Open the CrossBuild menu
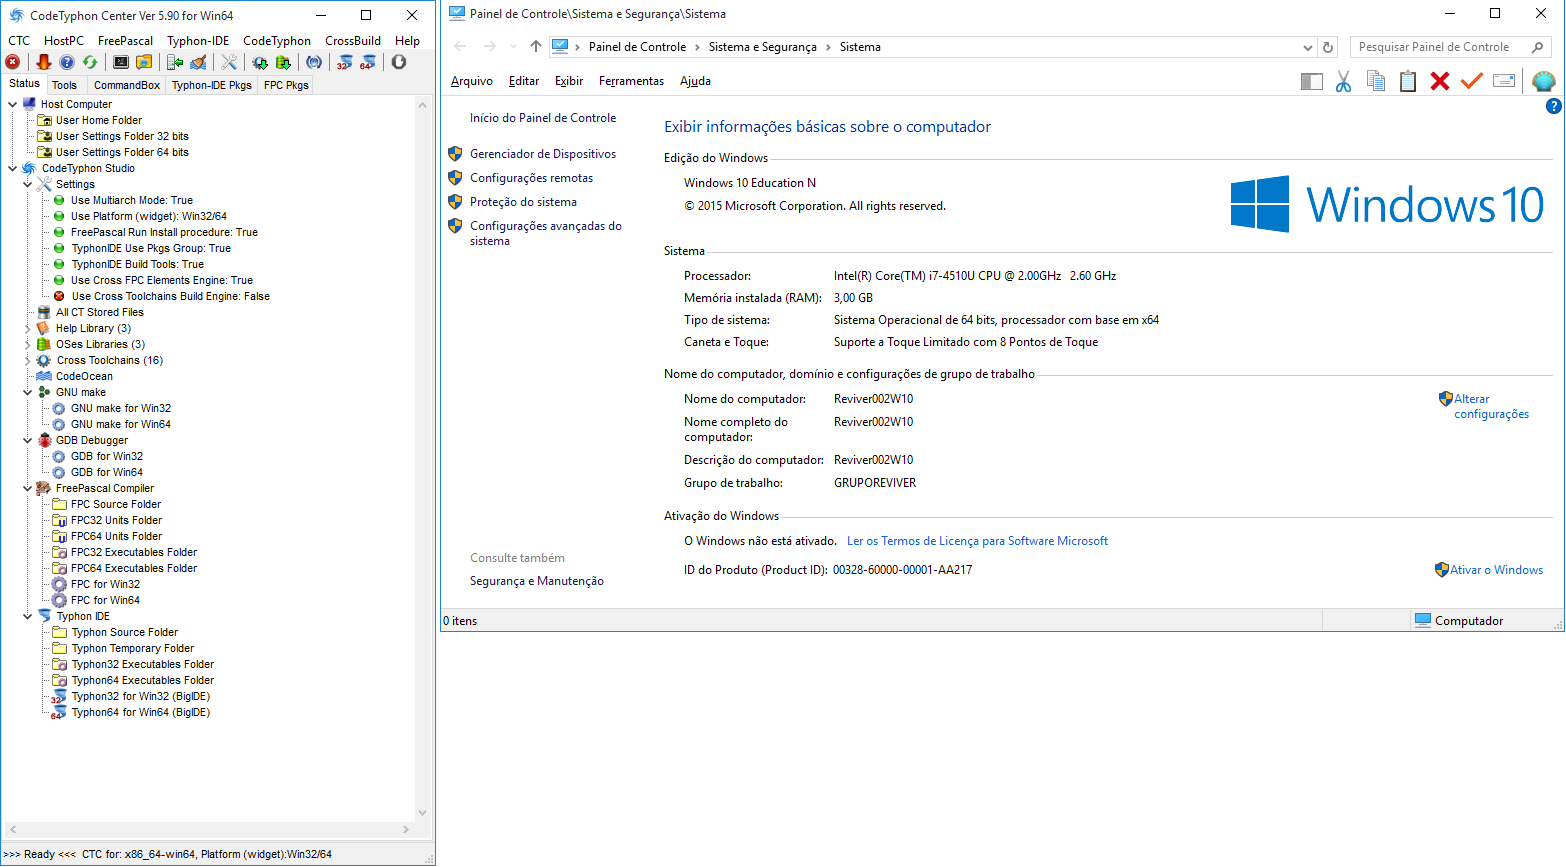This screenshot has height=867, width=1566. tap(353, 41)
